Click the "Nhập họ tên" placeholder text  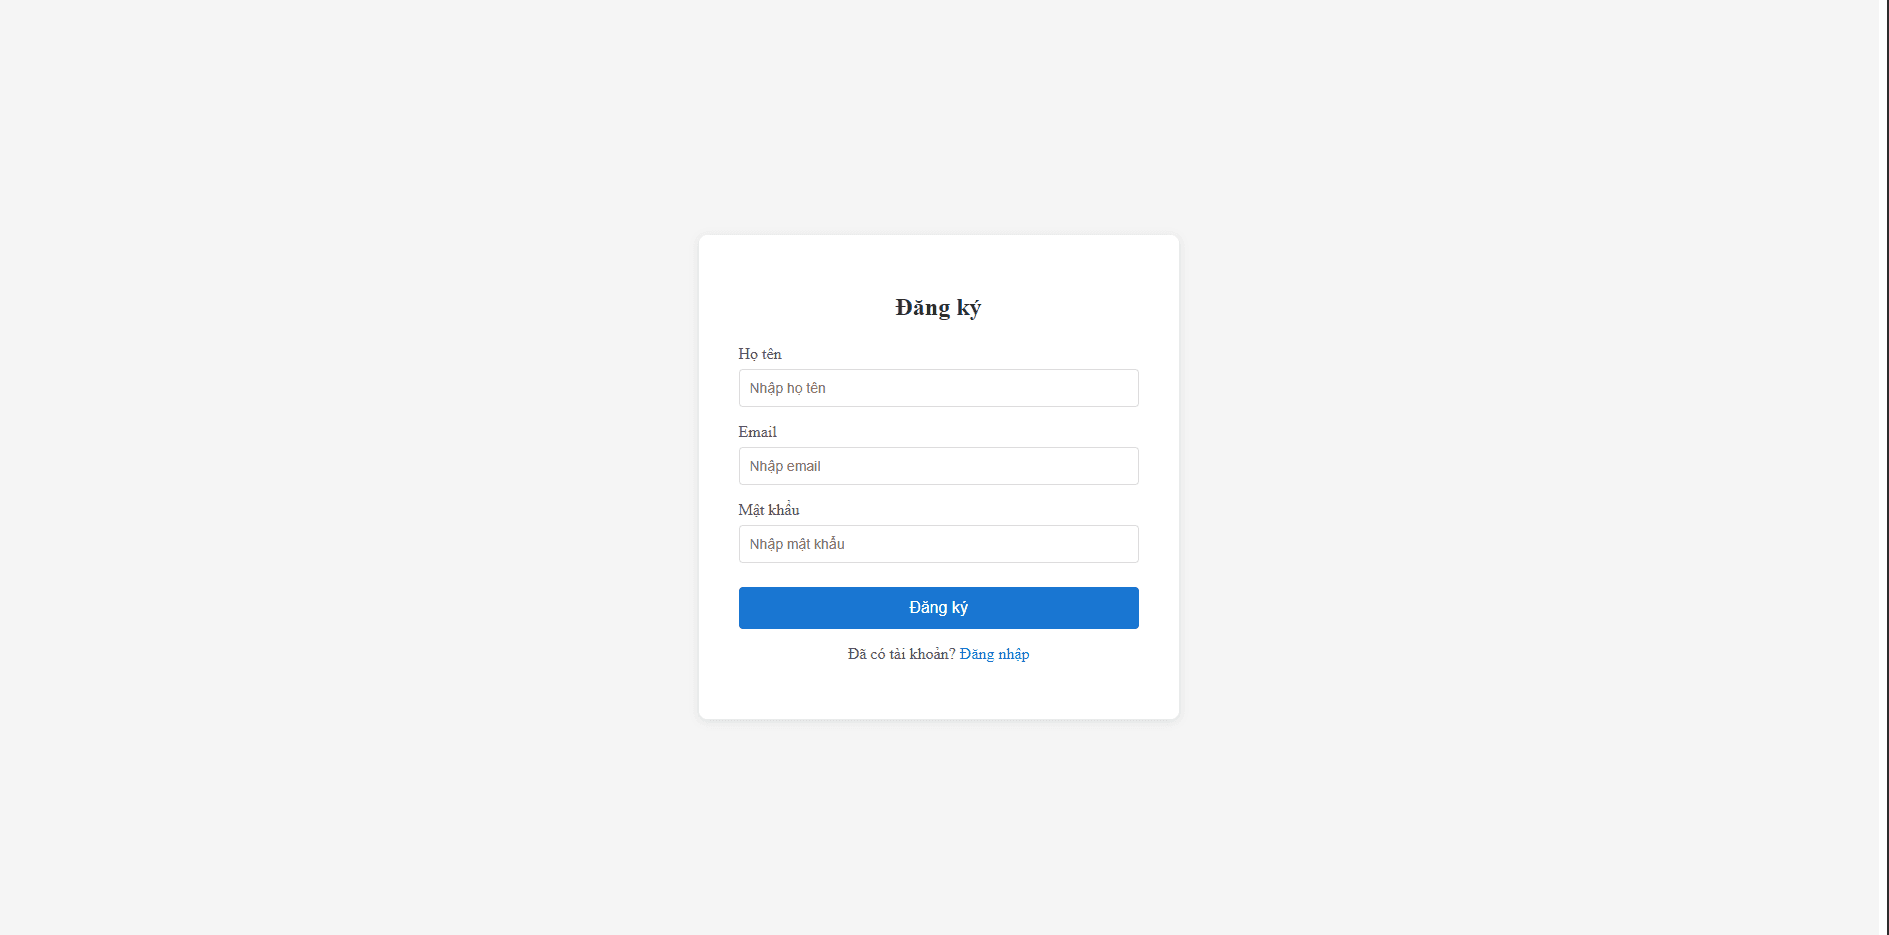(x=788, y=388)
